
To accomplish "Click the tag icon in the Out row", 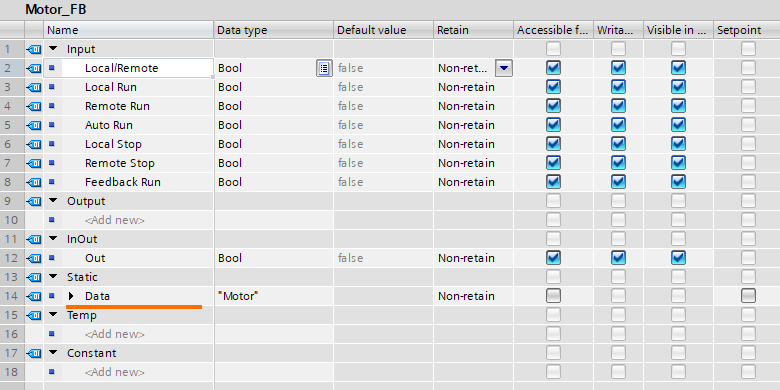I will coord(34,258).
